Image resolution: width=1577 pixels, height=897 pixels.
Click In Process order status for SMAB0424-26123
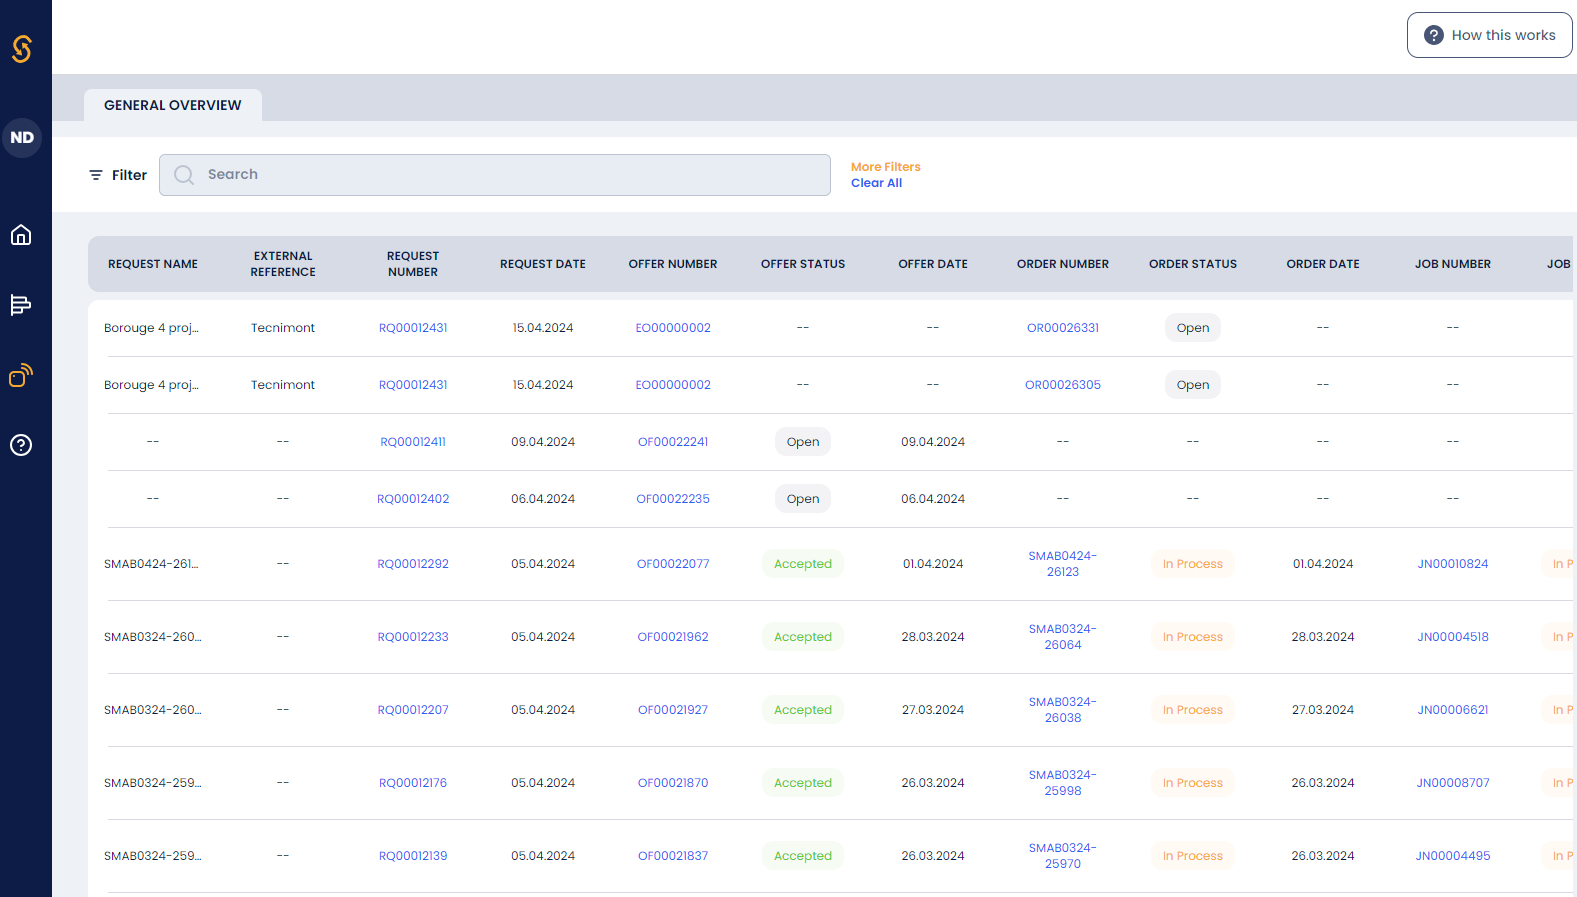(1193, 564)
